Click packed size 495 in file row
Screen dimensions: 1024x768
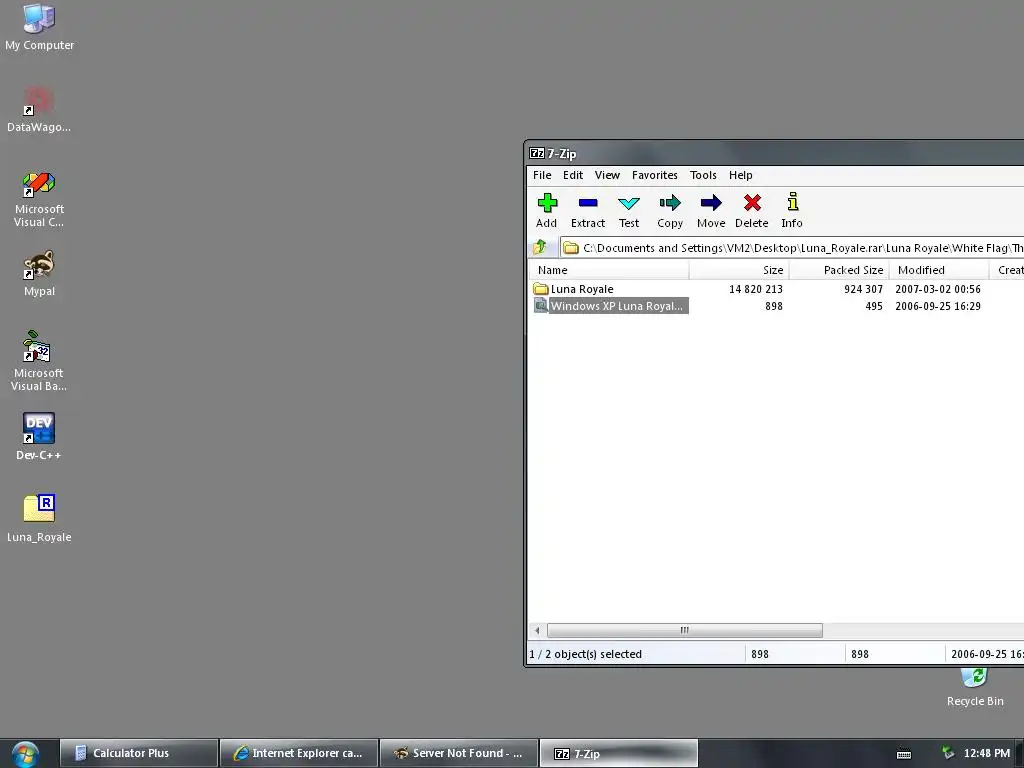tap(874, 306)
